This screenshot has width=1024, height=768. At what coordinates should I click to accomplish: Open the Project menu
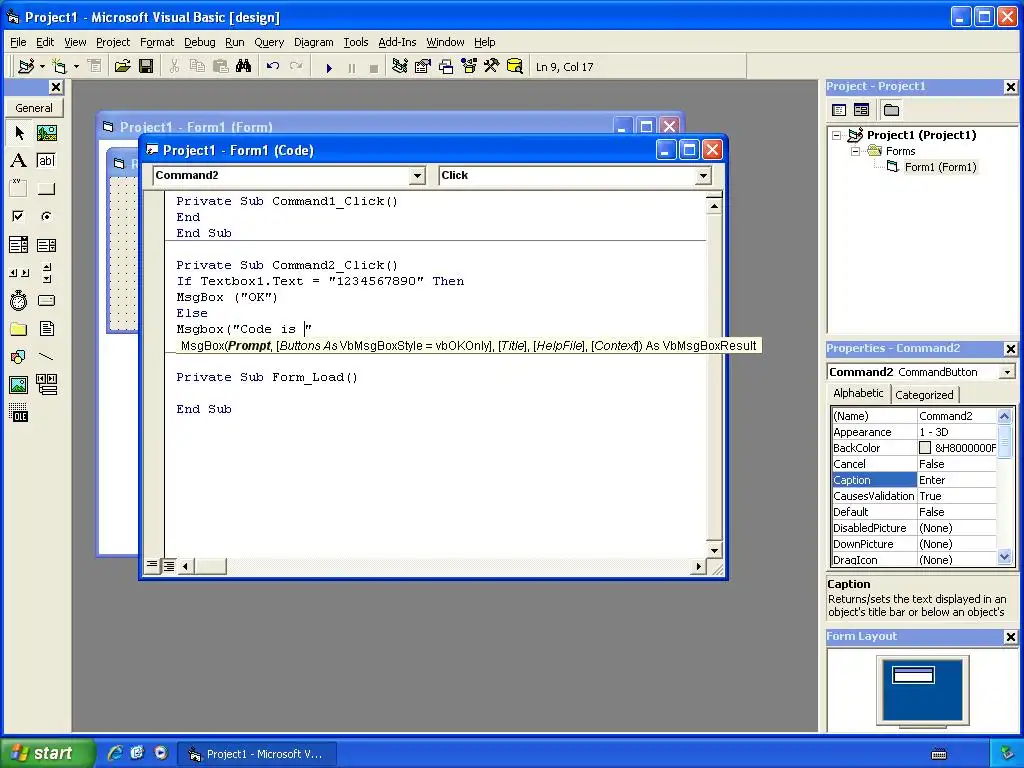(x=113, y=42)
